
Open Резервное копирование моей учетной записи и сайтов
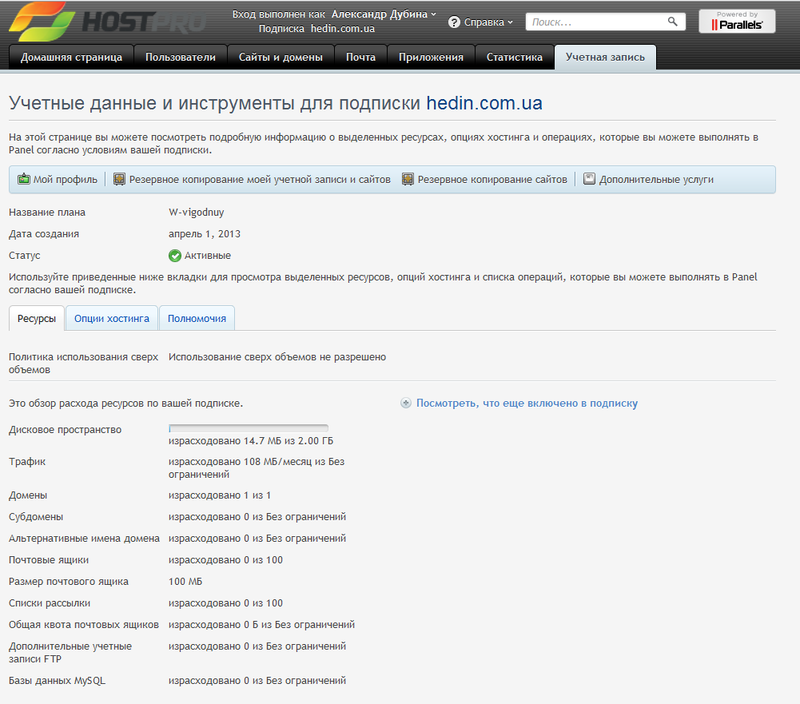pos(260,180)
